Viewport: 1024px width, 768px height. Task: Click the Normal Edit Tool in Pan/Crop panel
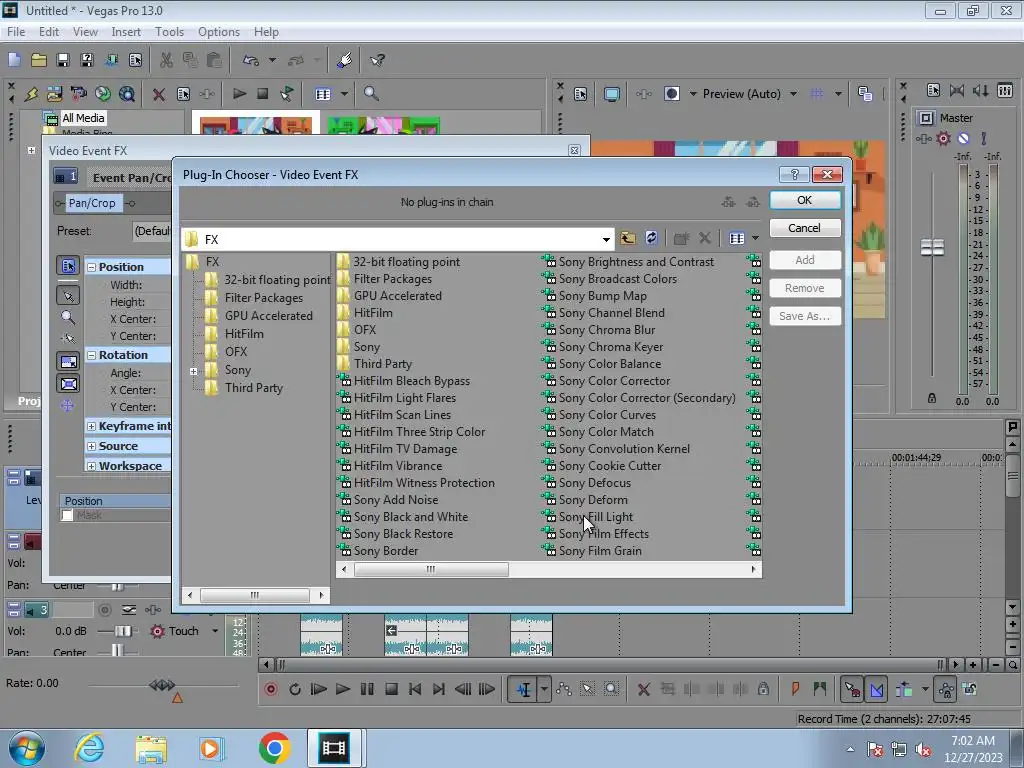(x=68, y=296)
